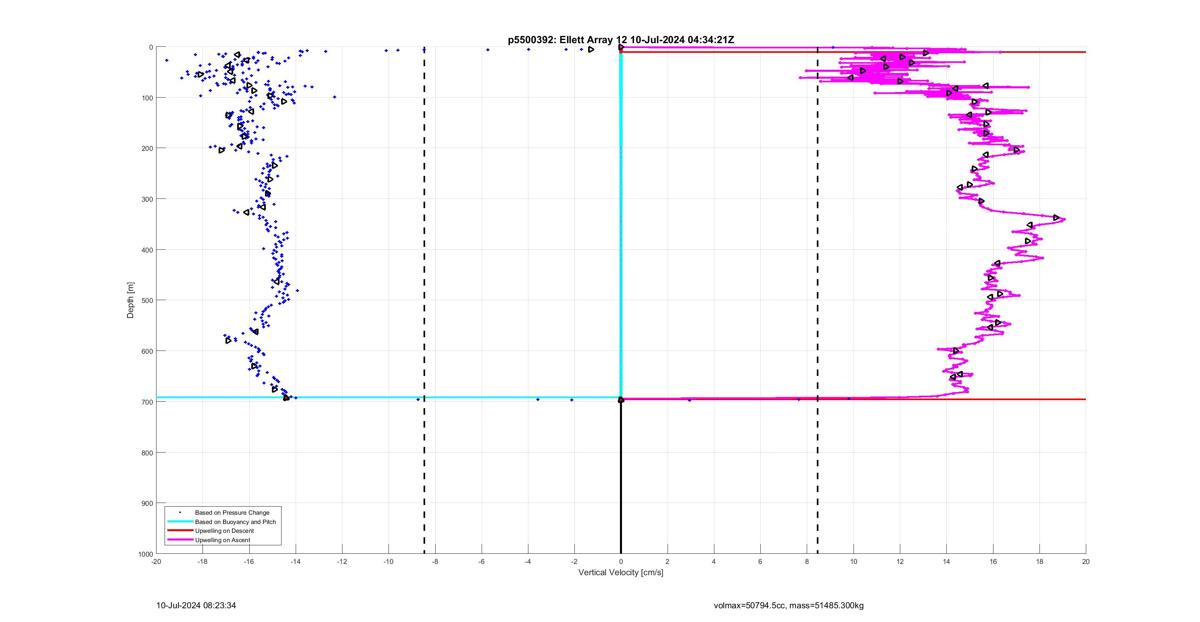This screenshot has width=1200, height=622.
Task: Click the x-axis tick label '6'
Action: tap(760, 561)
